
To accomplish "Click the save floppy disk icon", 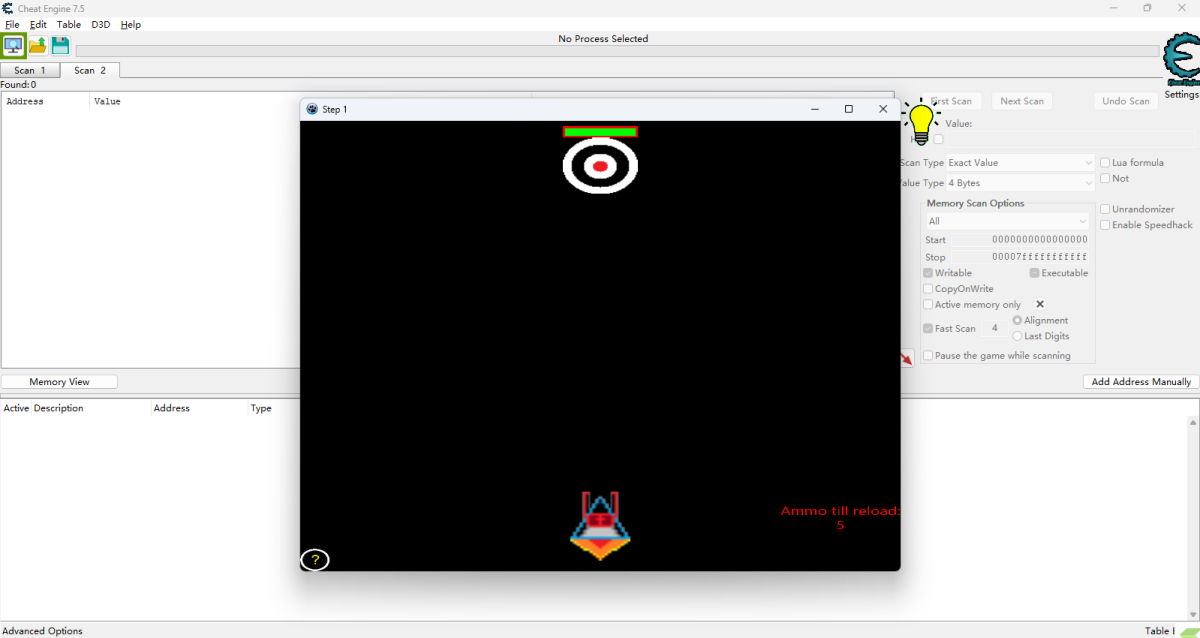I will click(60, 45).
